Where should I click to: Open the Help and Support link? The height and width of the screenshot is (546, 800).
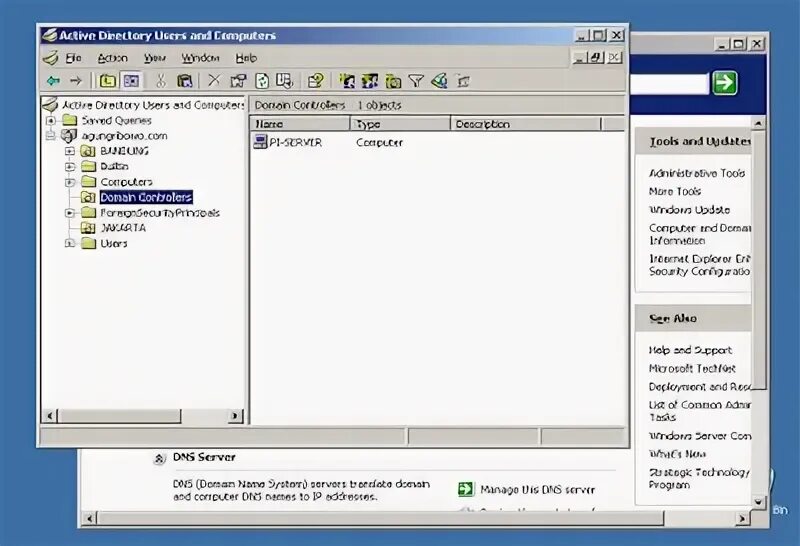[x=690, y=350]
